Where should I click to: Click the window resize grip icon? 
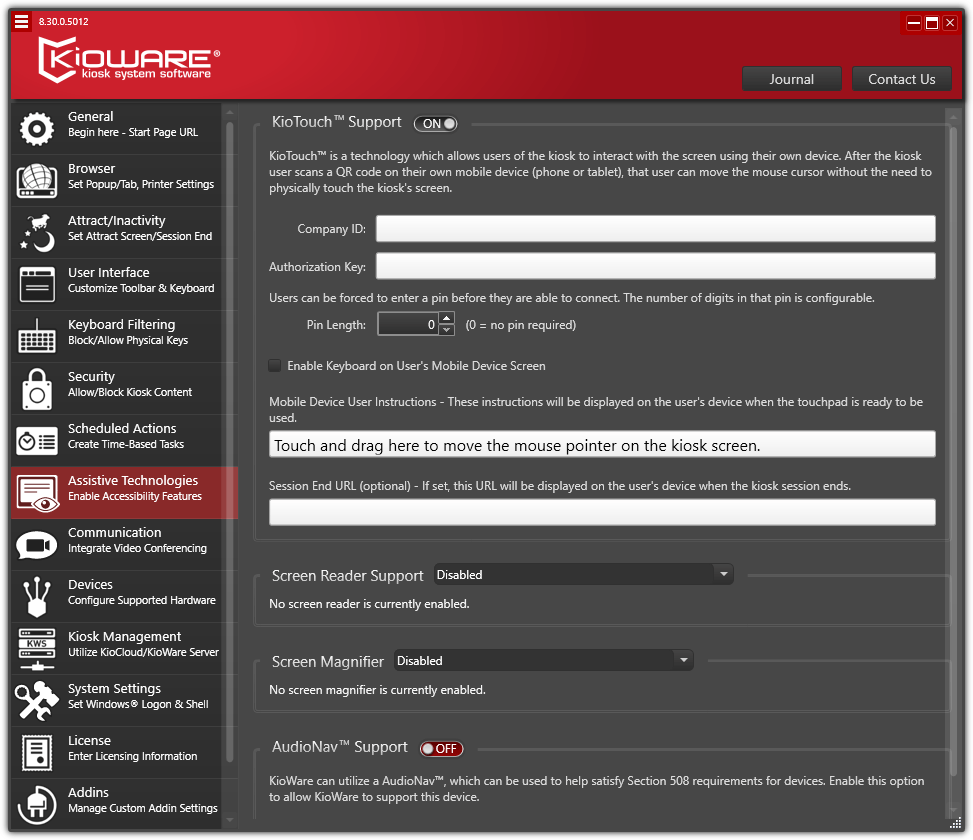tap(955, 823)
